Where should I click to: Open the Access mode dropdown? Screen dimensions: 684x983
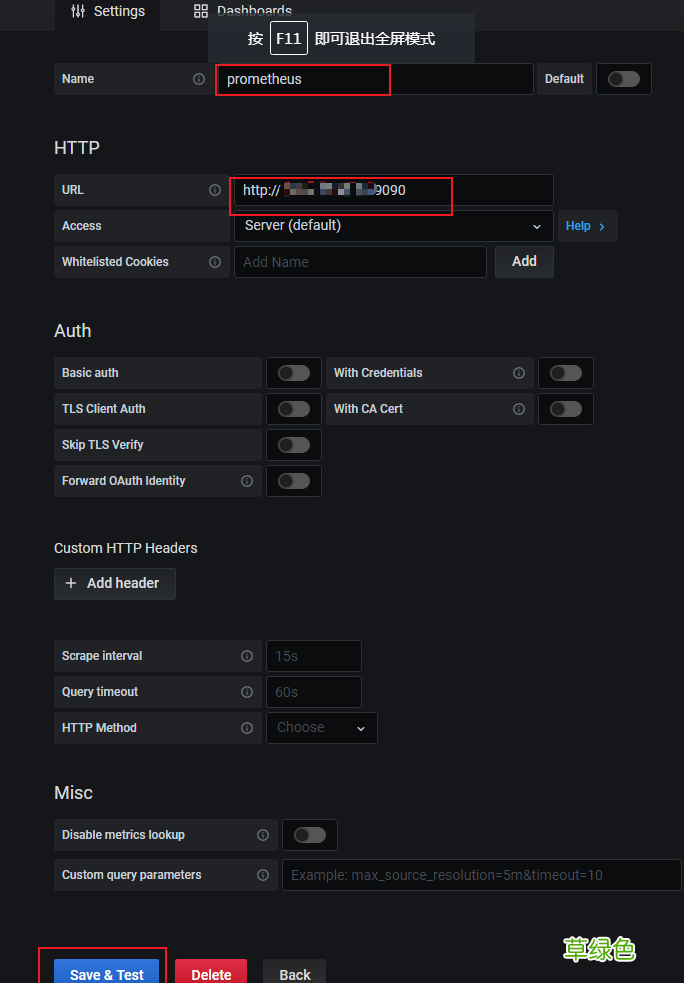pos(393,226)
